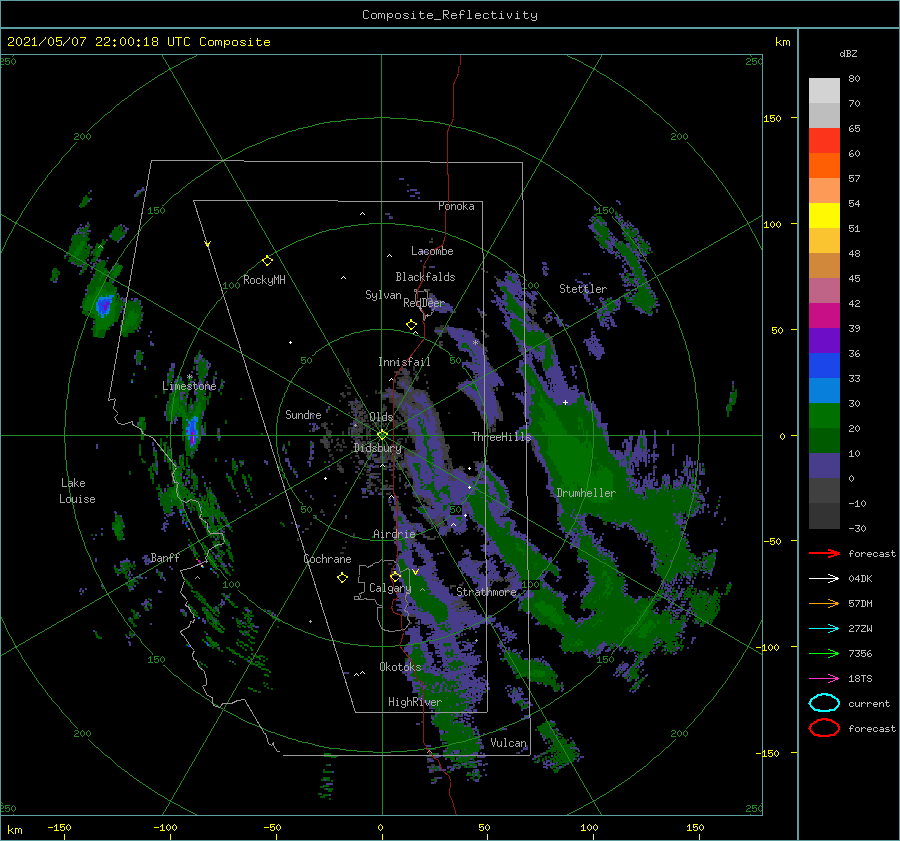Click the Ponoka town label
Viewport: 900px width, 841px height.
click(x=456, y=206)
